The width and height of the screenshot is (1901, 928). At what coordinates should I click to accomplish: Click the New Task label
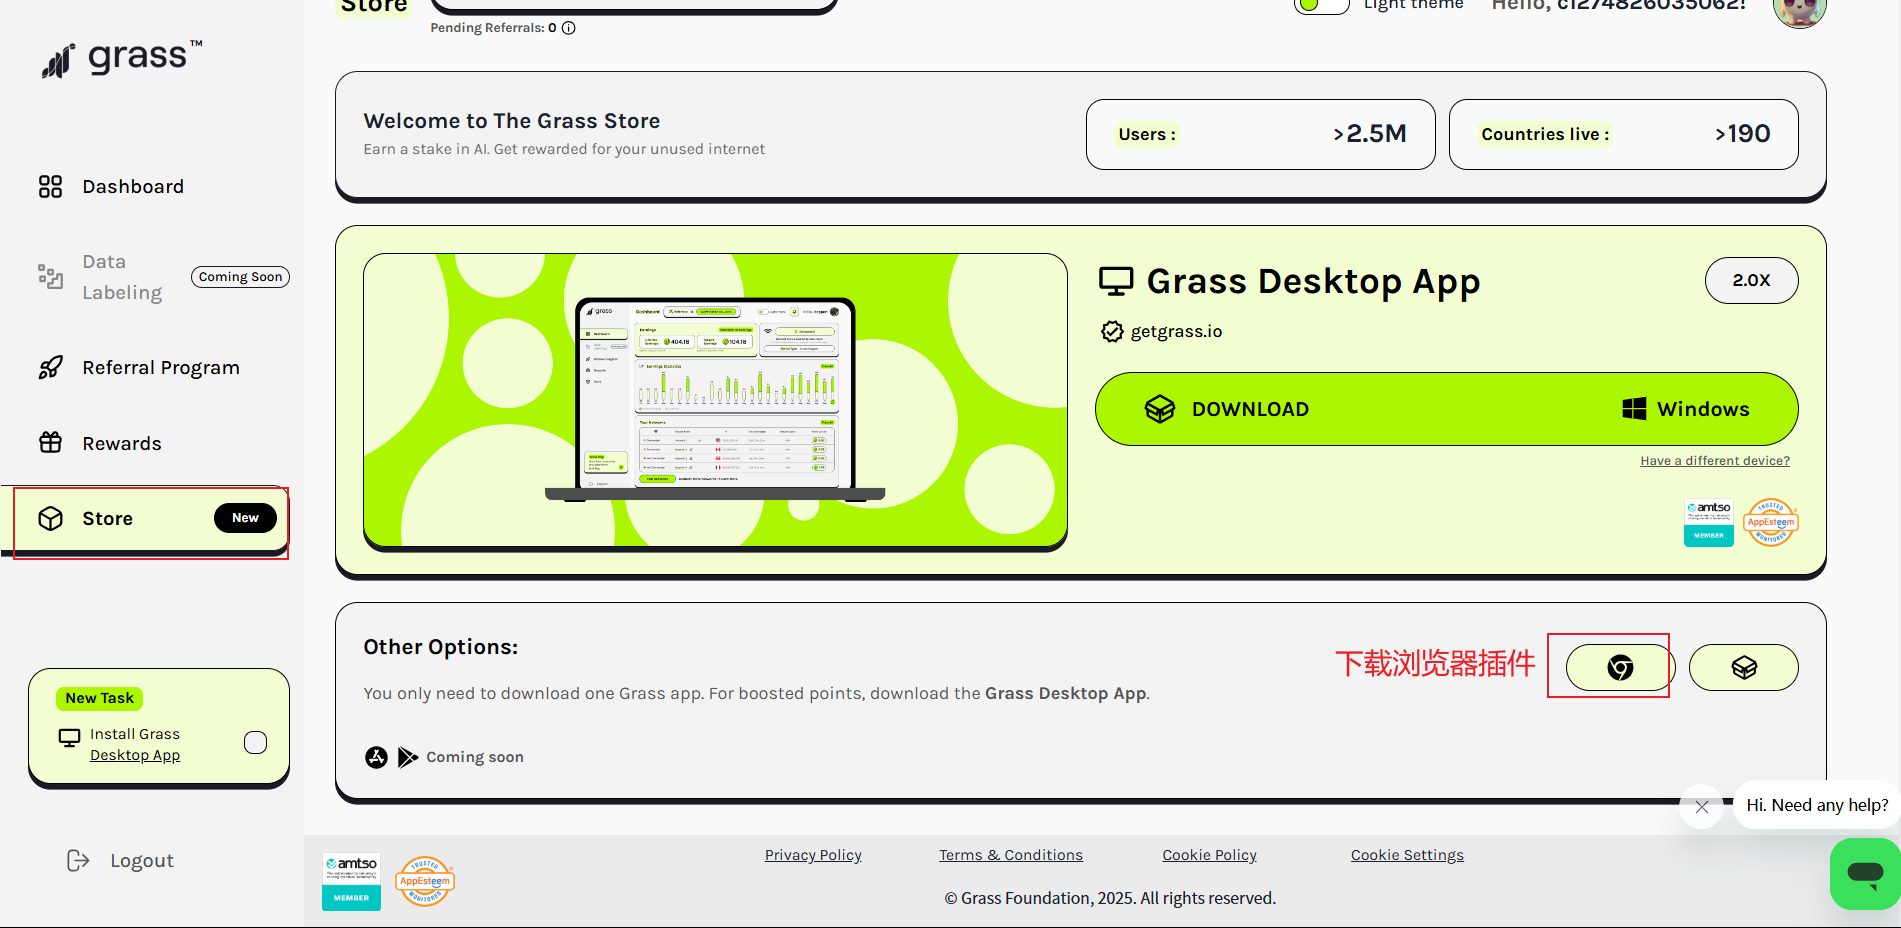[x=99, y=698]
